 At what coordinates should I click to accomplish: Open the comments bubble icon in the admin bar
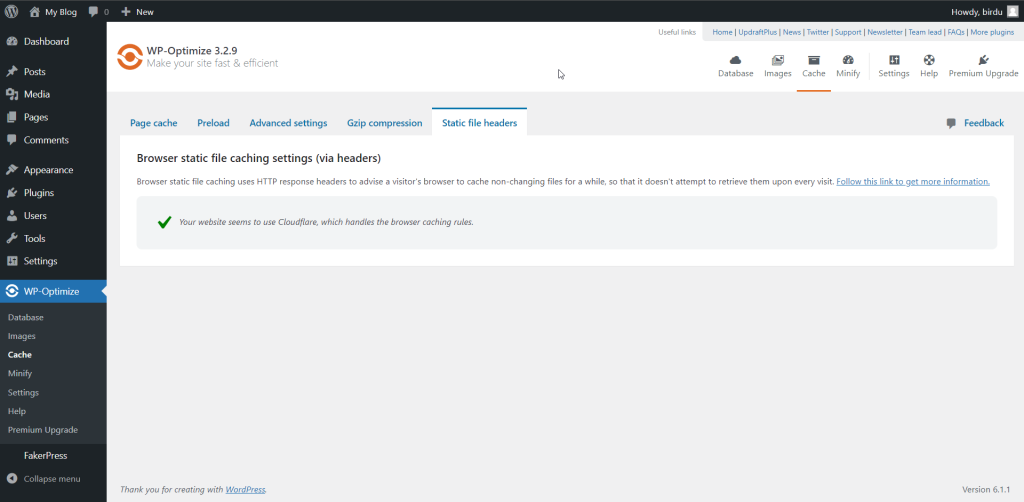click(x=93, y=12)
